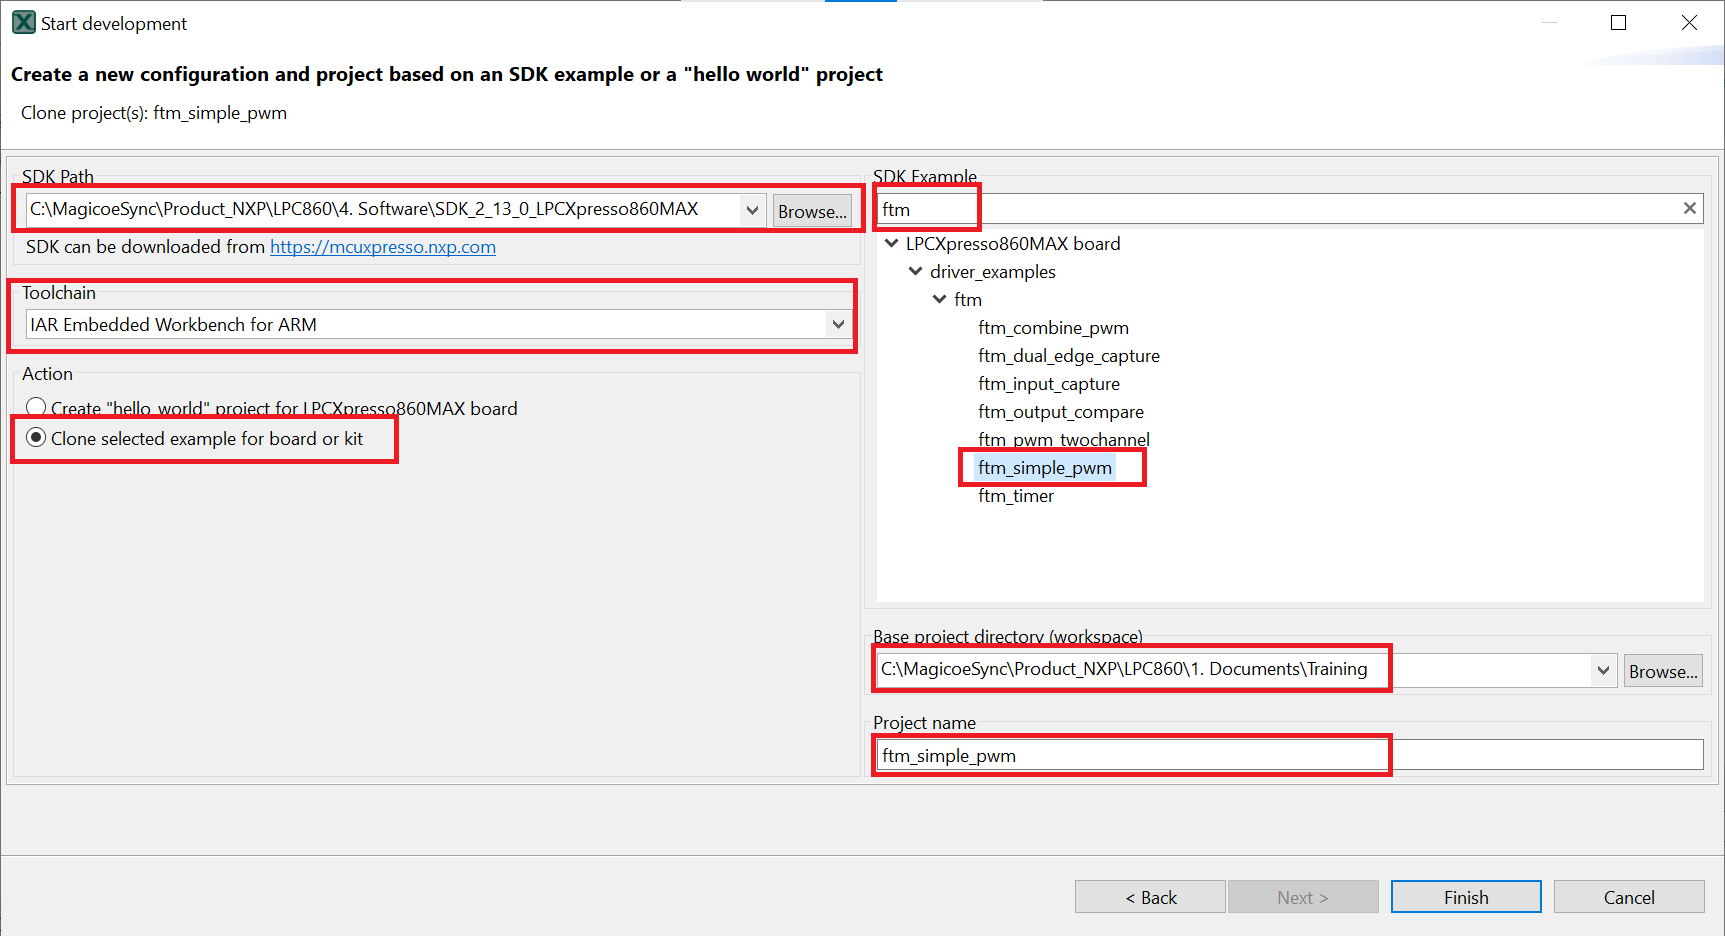Select the ftm_timer example
The height and width of the screenshot is (936, 1725).
[1016, 496]
